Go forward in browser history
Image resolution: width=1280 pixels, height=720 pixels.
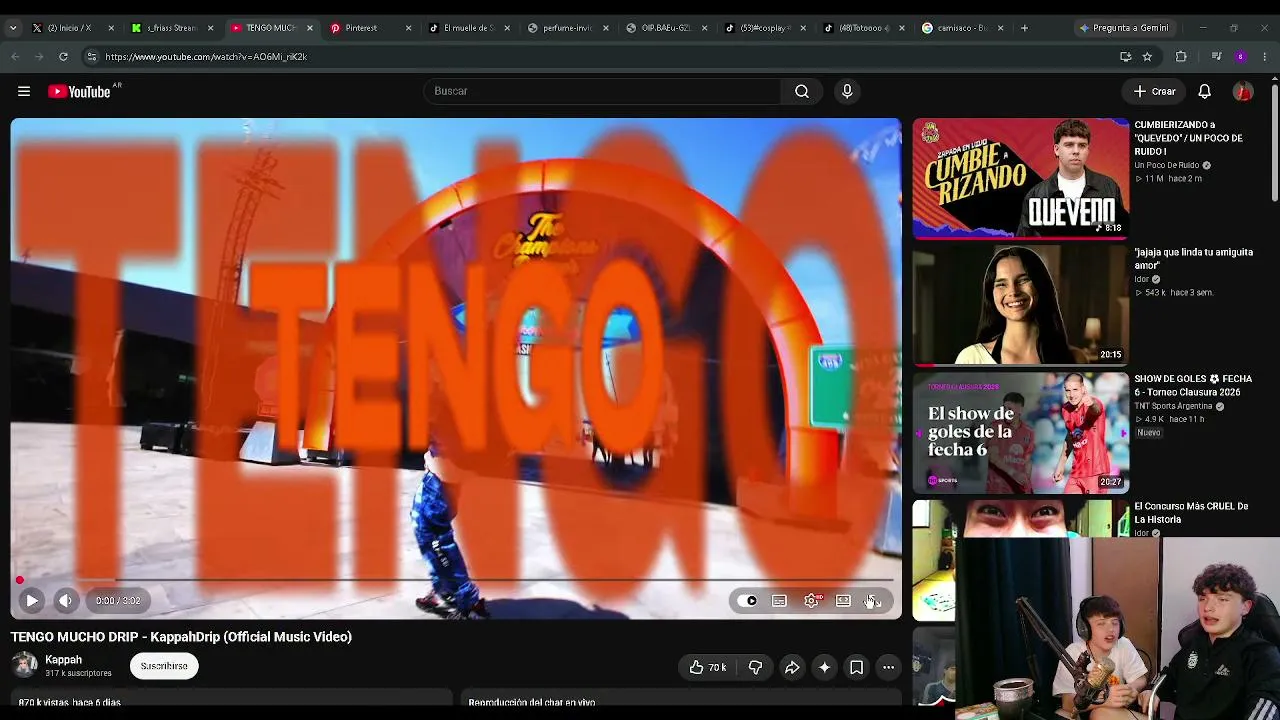[39, 57]
